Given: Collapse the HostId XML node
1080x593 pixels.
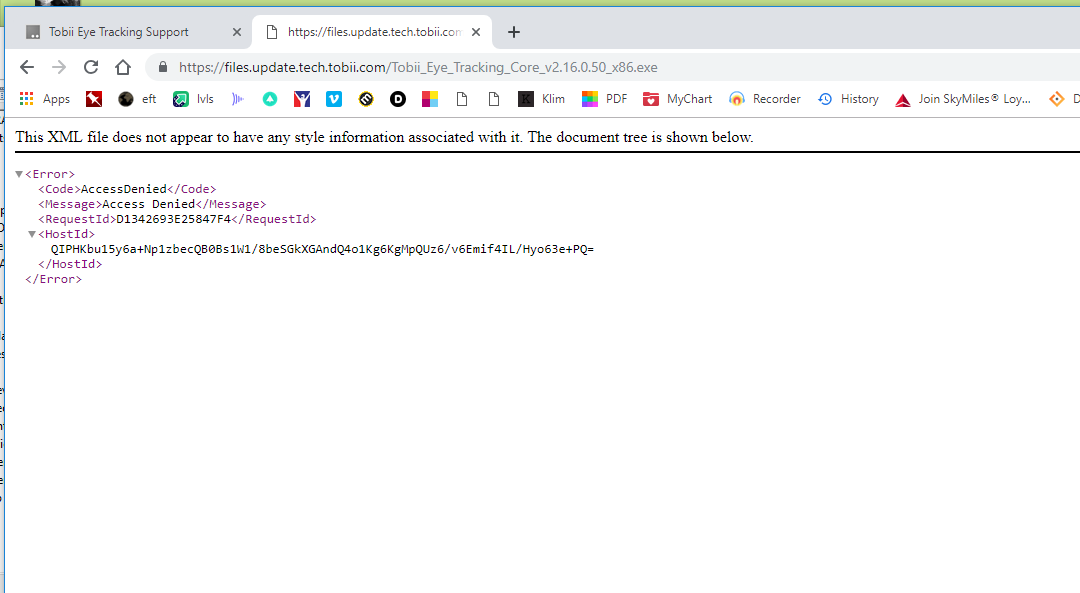Looking at the screenshot, I should coord(32,234).
